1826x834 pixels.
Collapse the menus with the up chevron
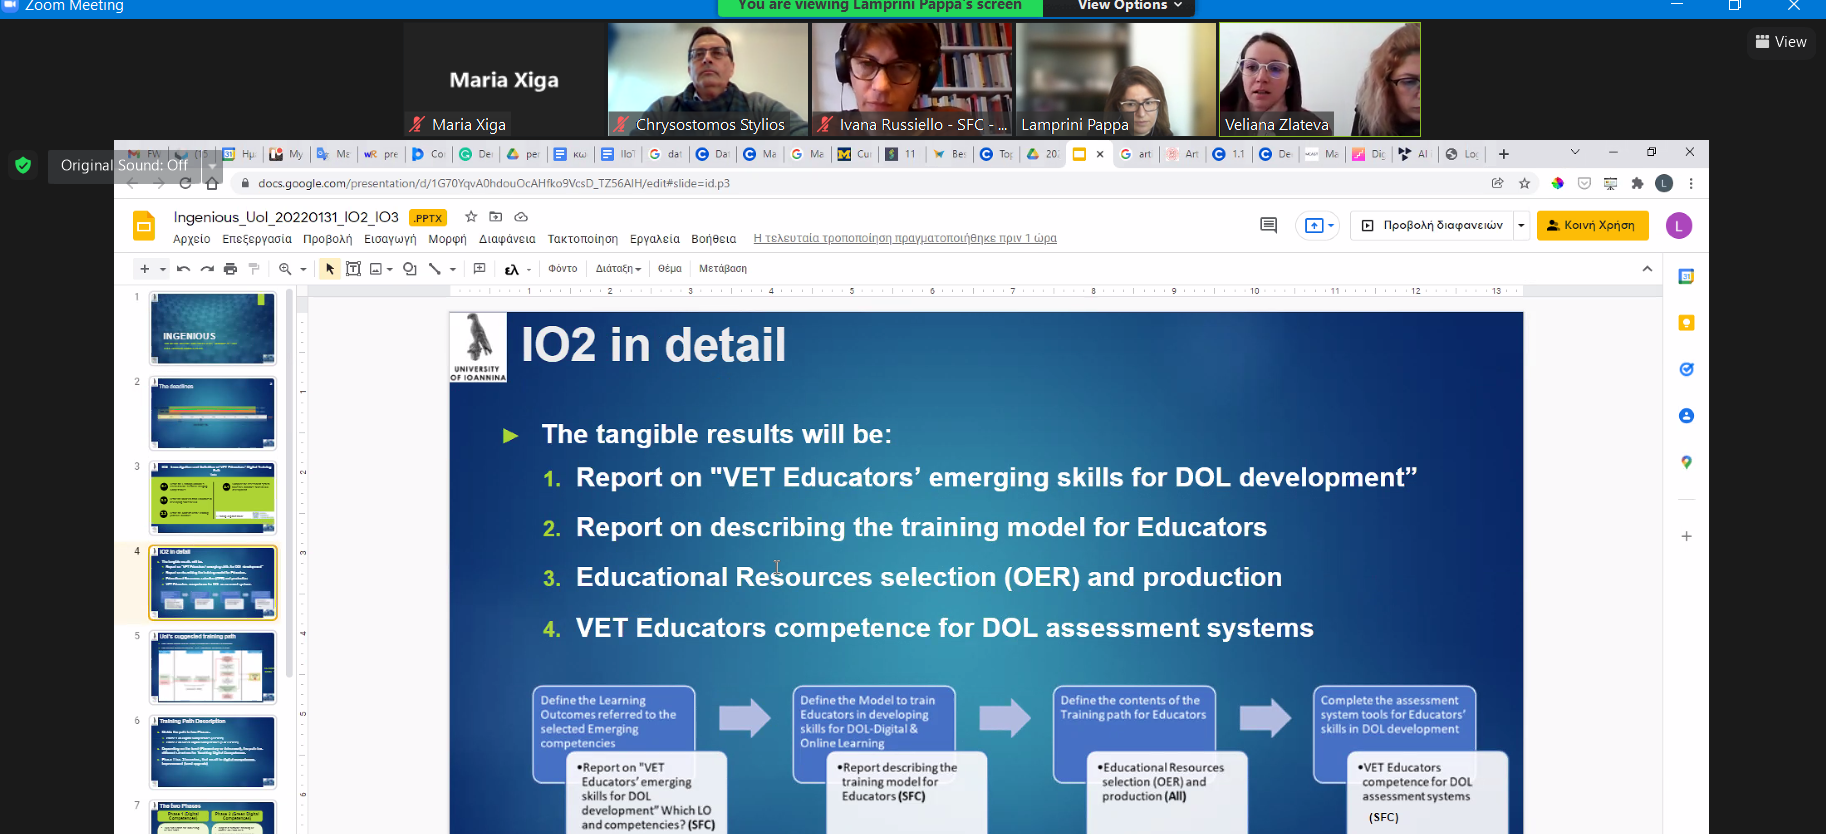[1647, 269]
